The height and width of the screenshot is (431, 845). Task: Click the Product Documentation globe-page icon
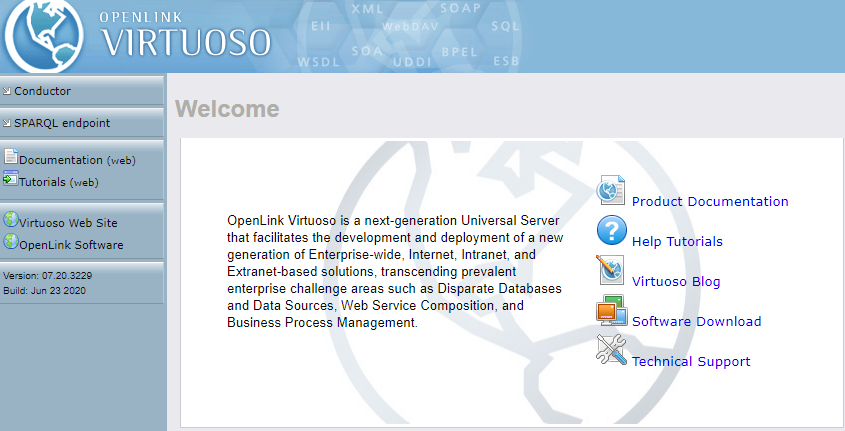click(611, 190)
